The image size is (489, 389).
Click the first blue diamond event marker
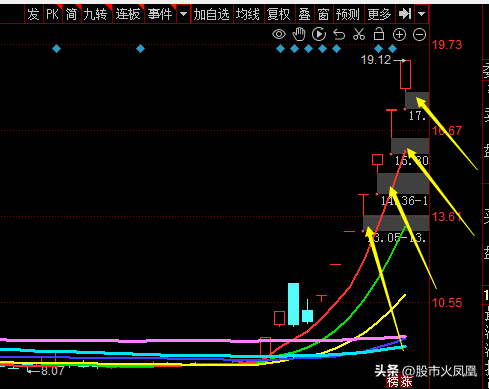tap(57, 49)
